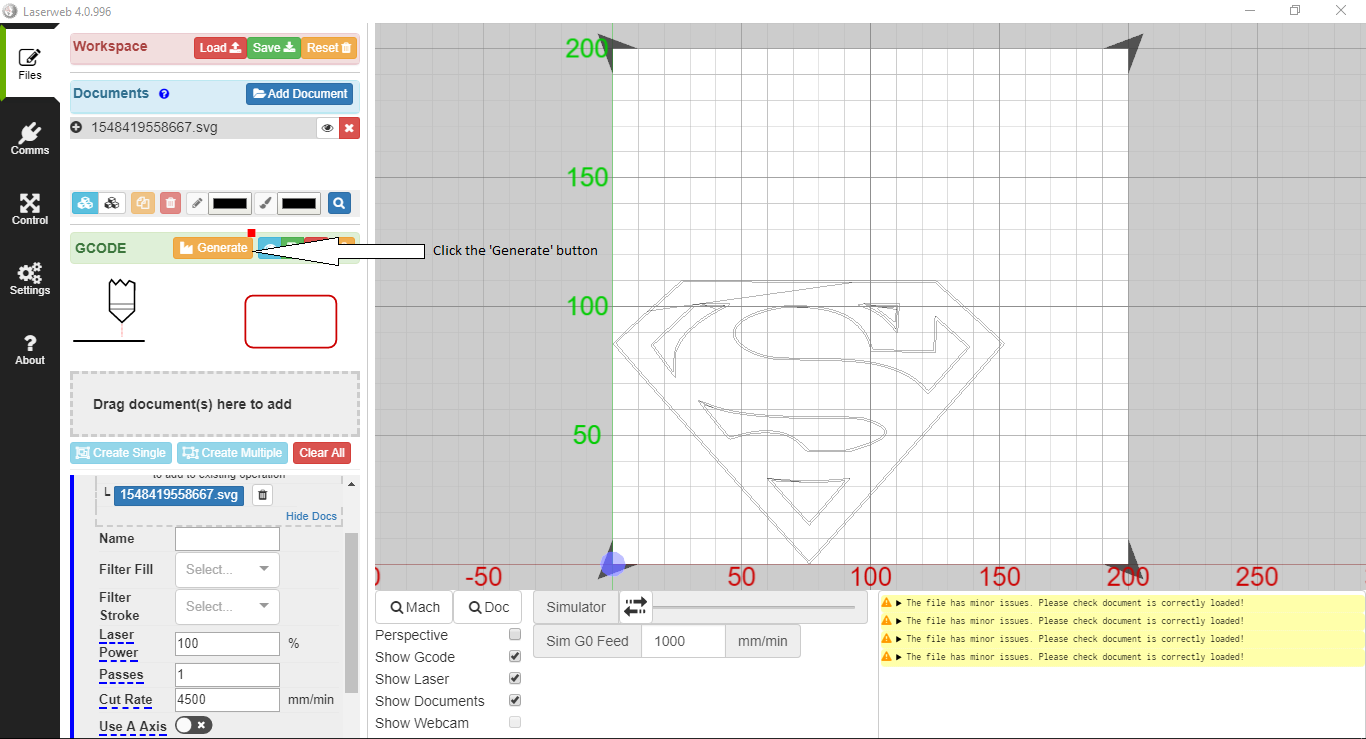This screenshot has height=739, width=1366.
Task: Click the Passes label
Action: 121,675
